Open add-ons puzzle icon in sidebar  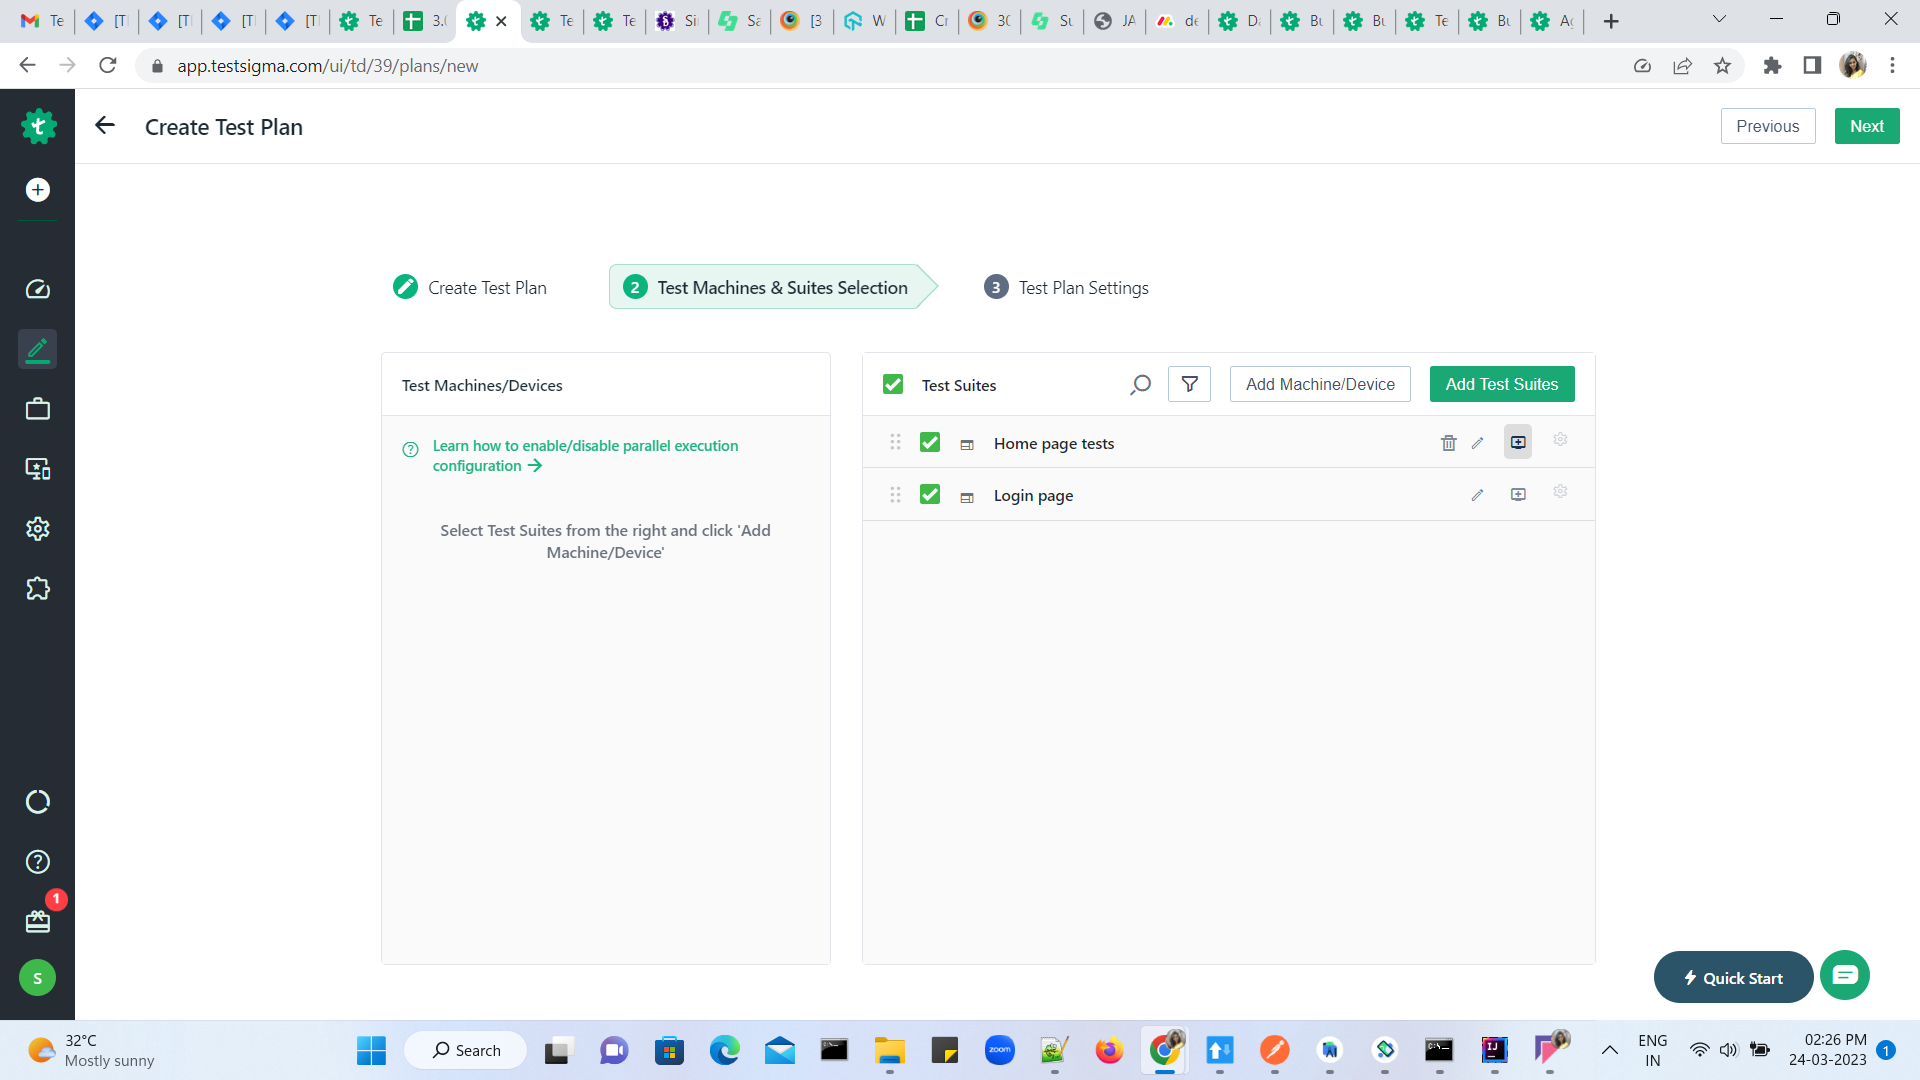[x=38, y=589]
